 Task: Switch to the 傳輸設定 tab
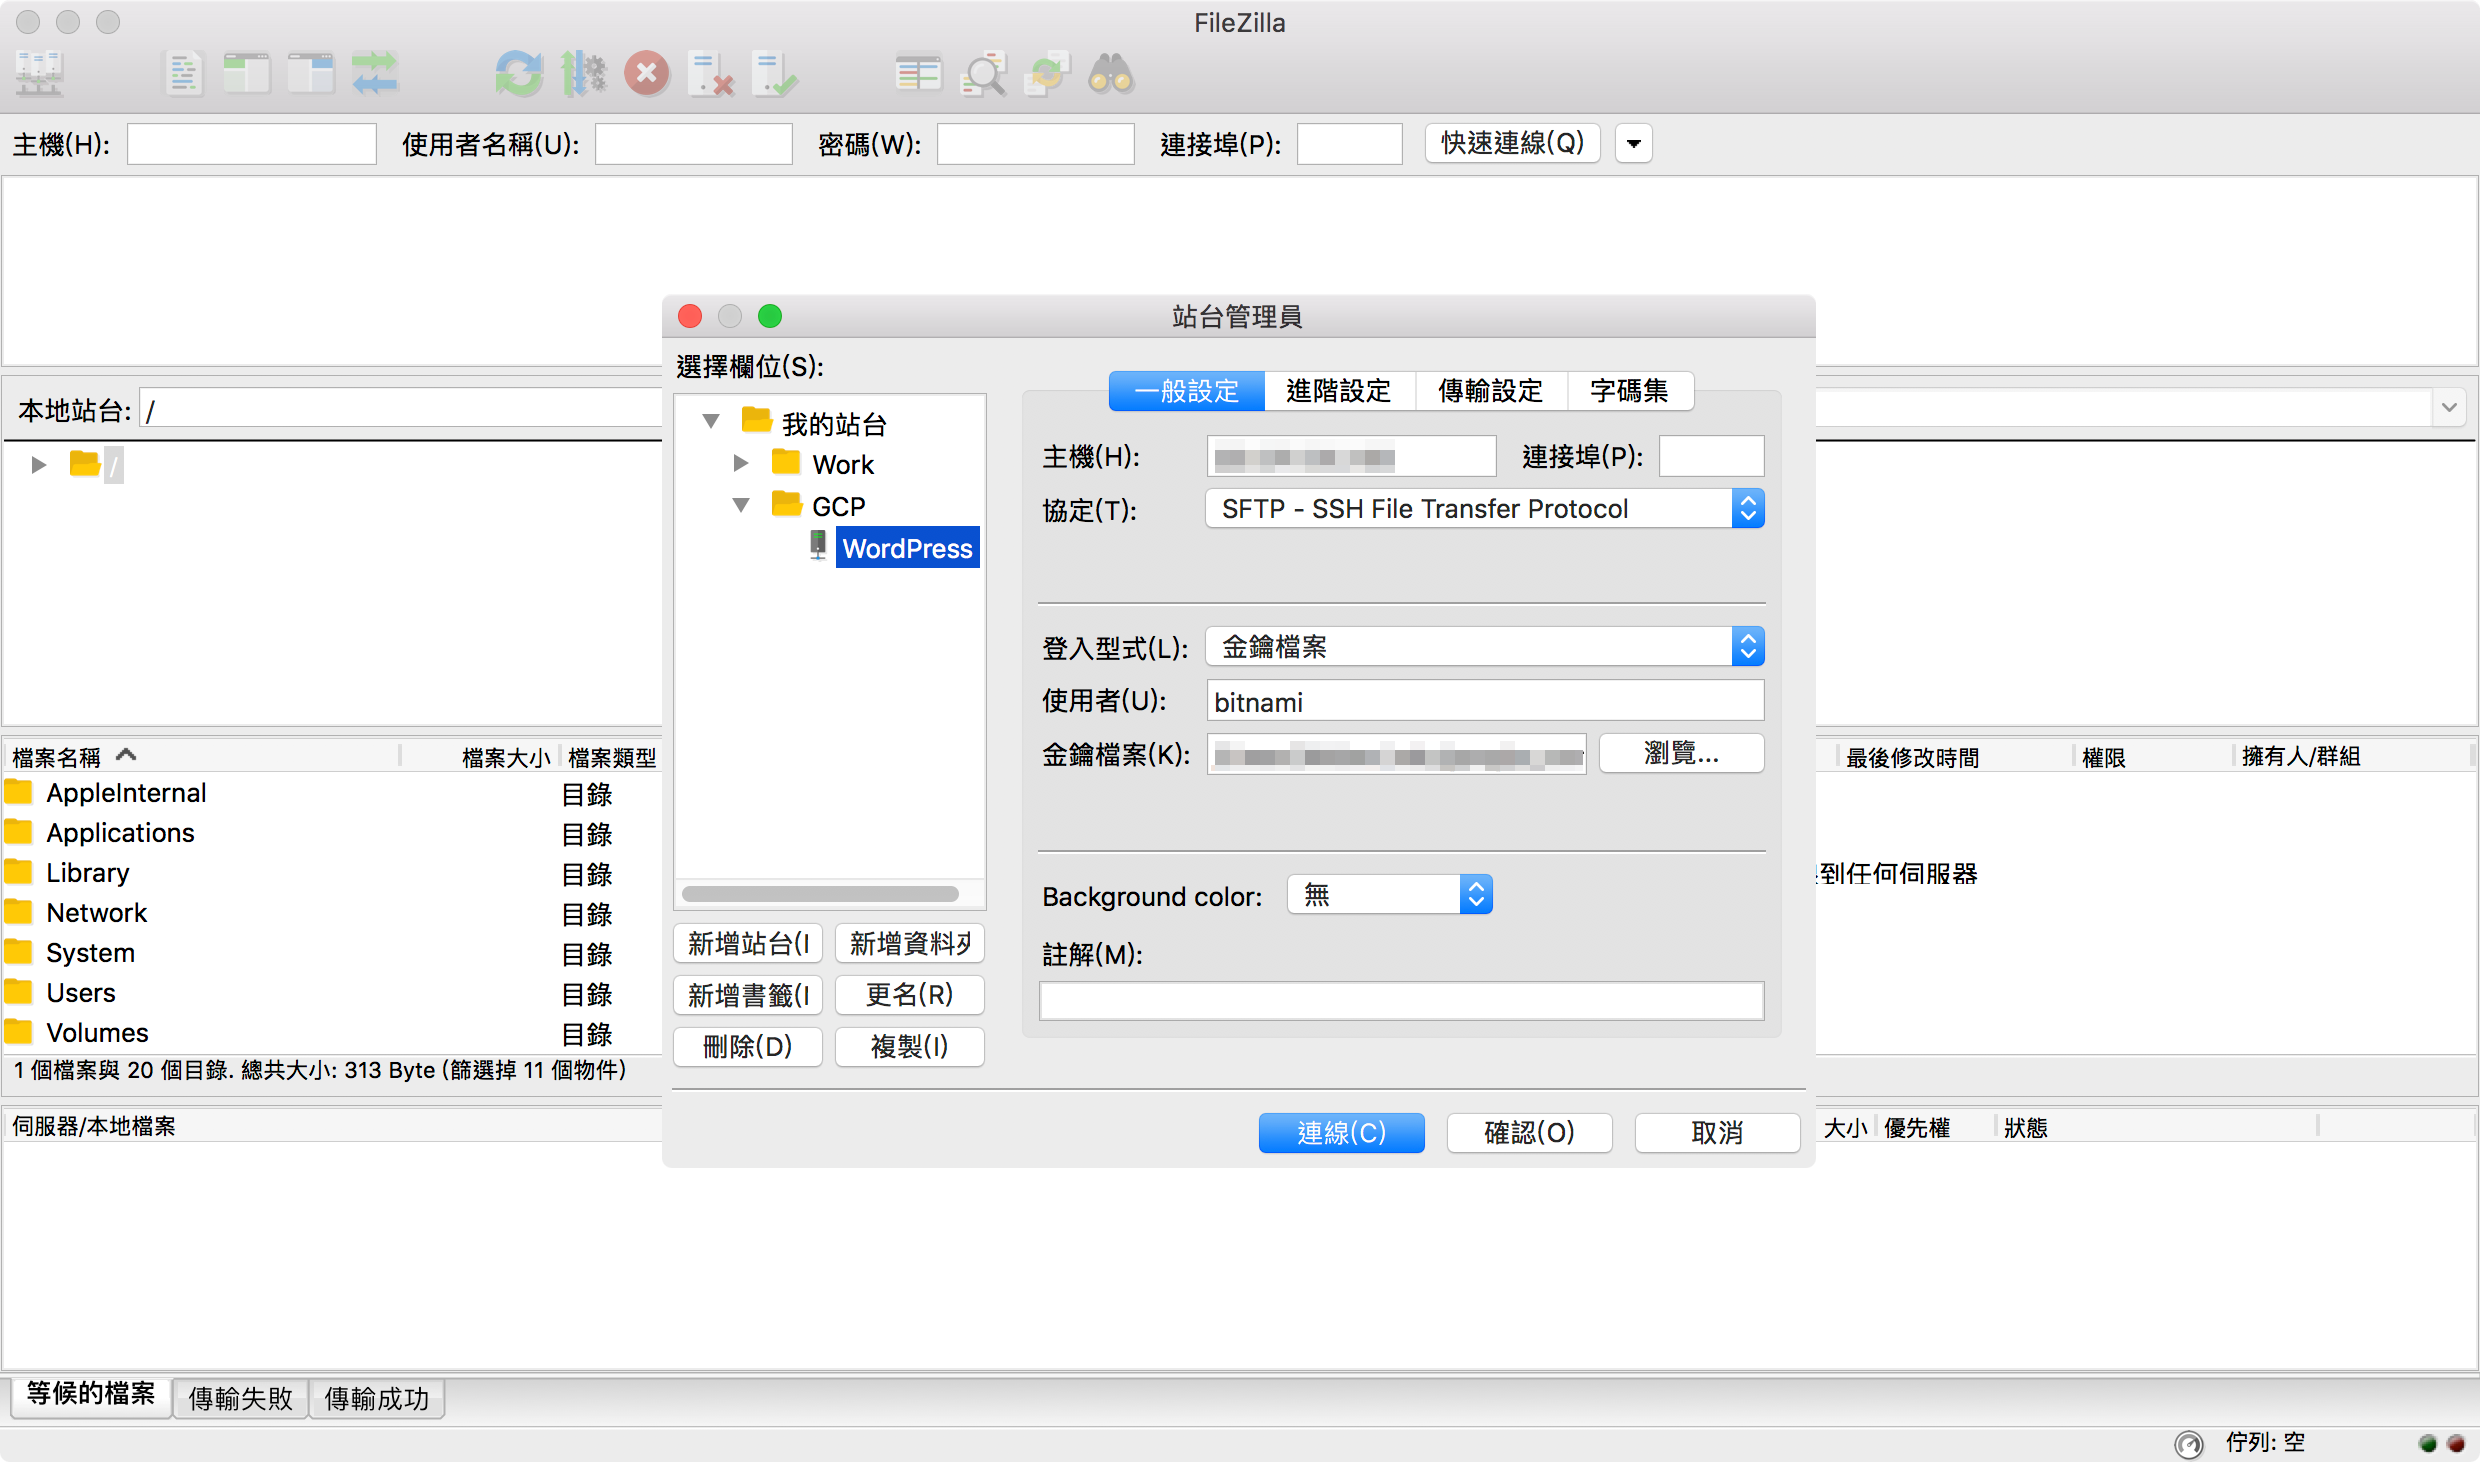click(x=1490, y=391)
